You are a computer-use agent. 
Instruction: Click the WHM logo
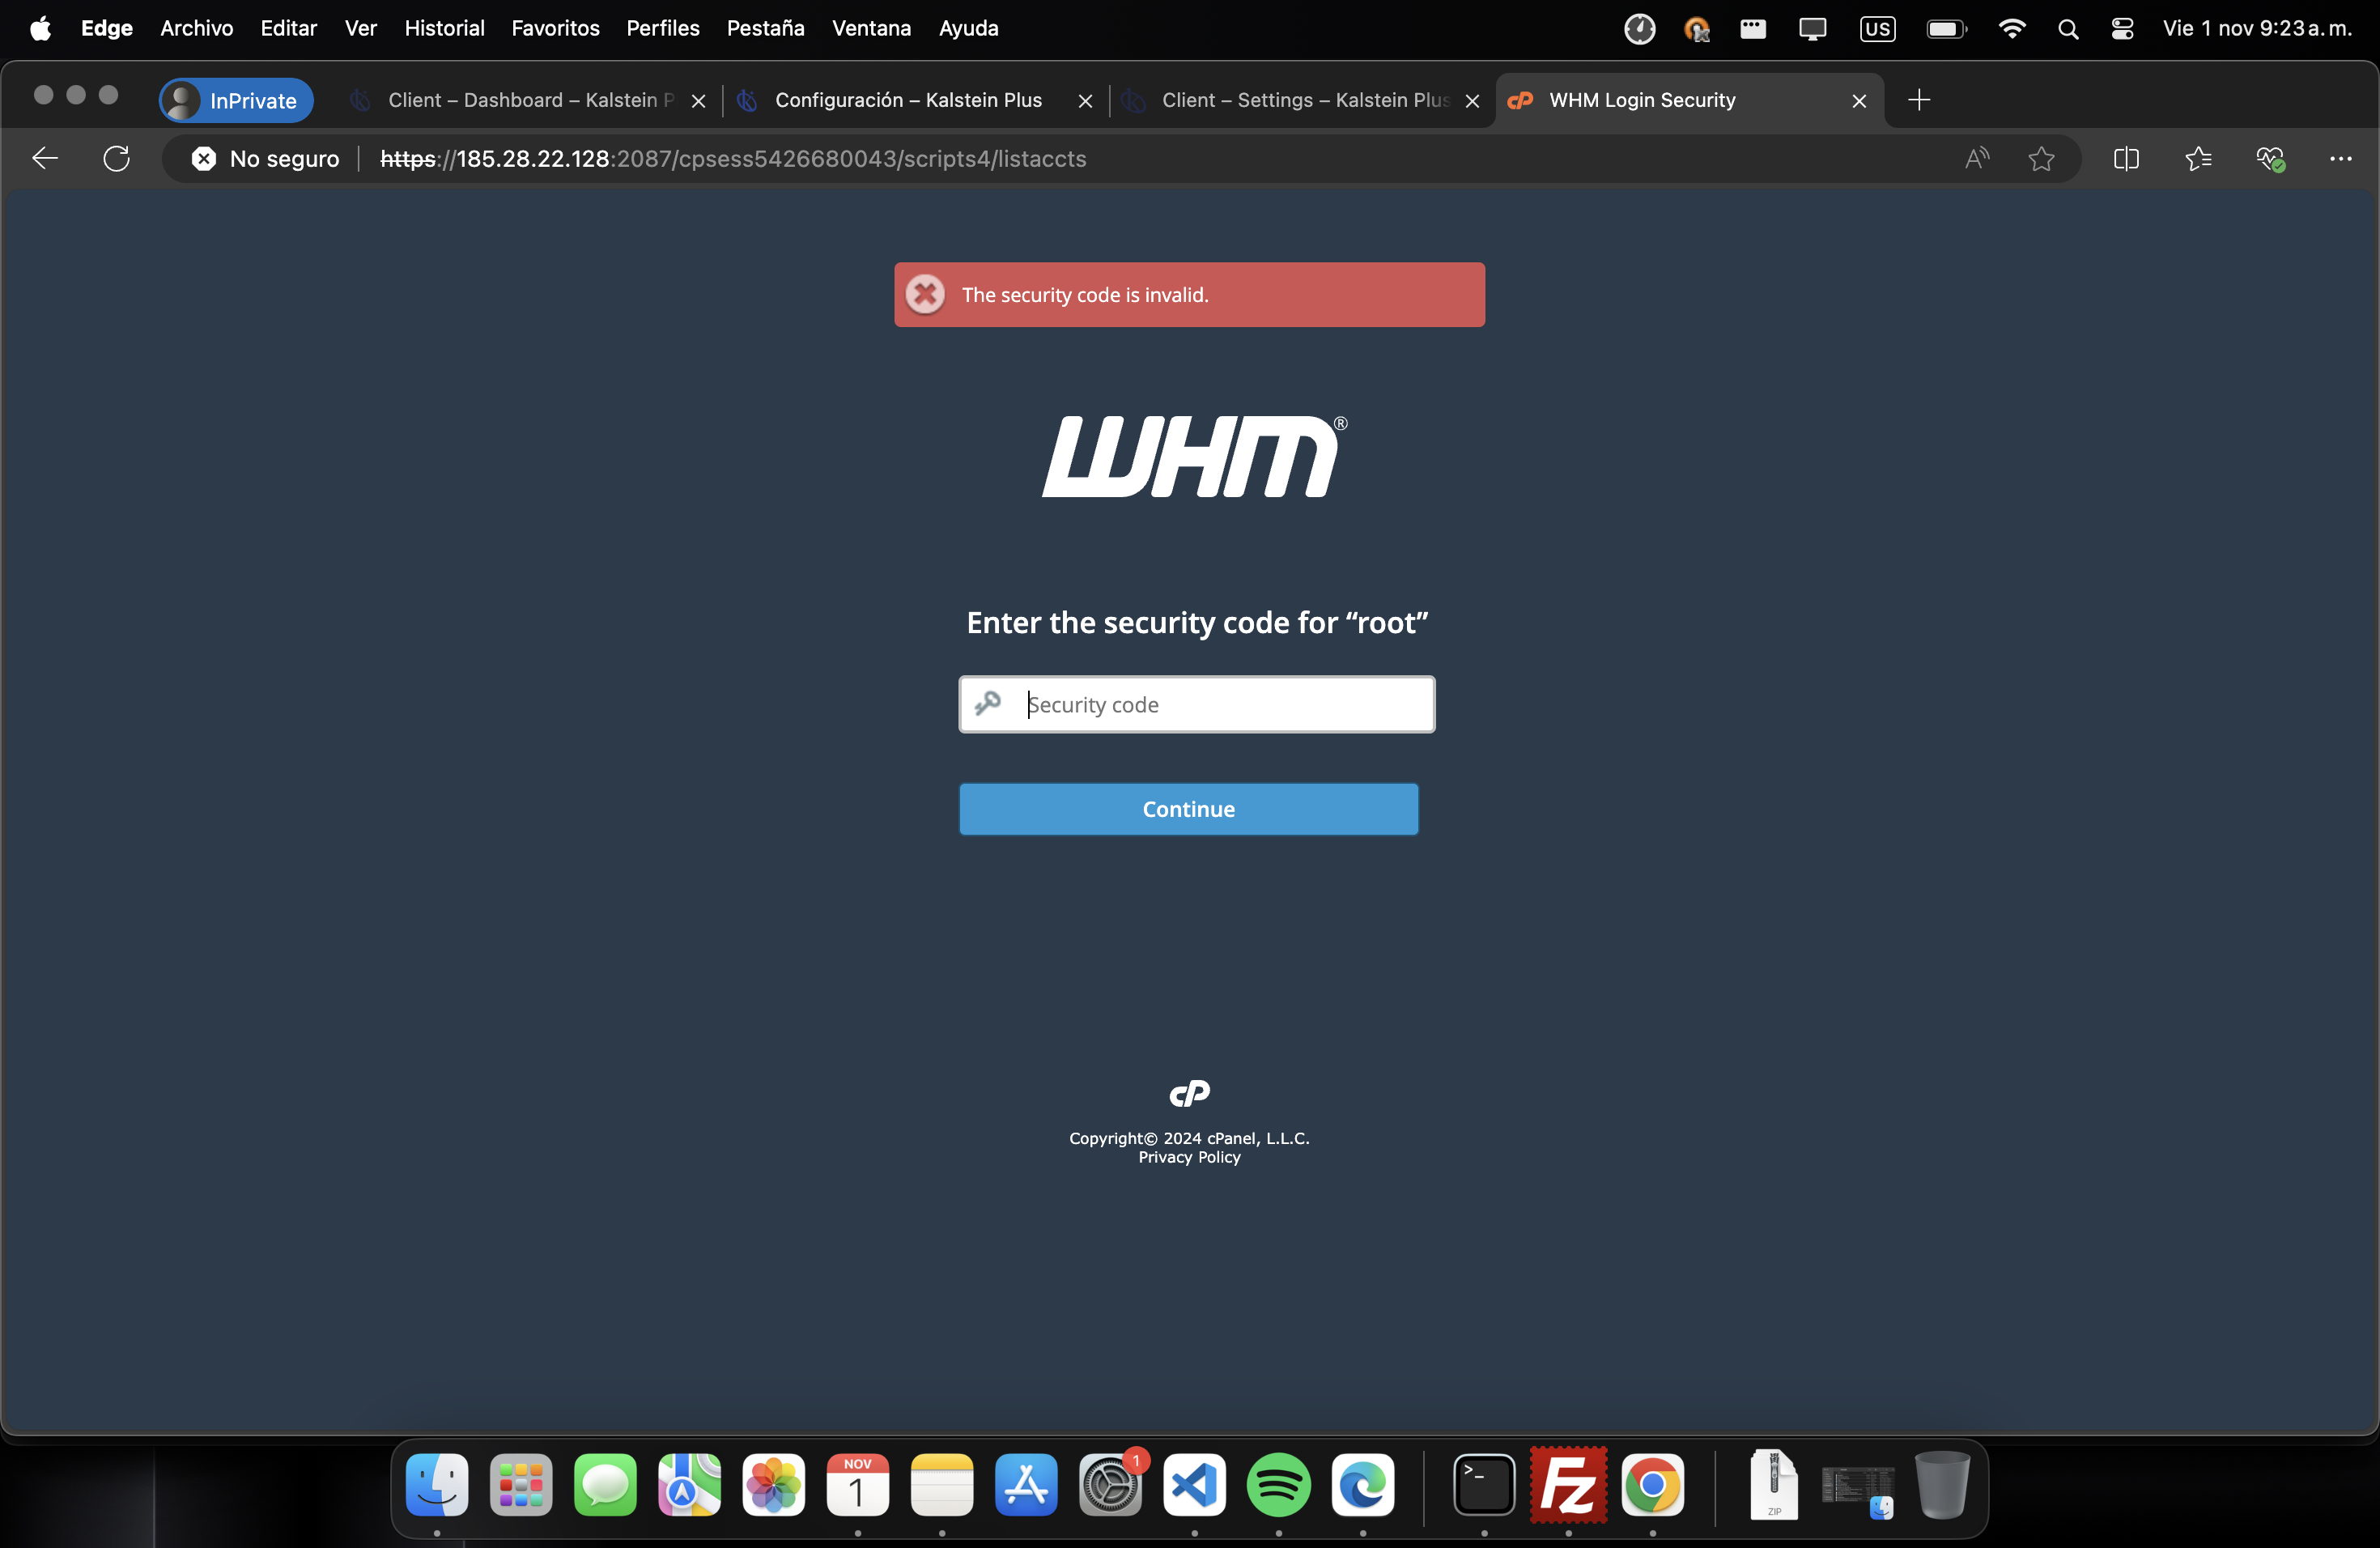point(1194,456)
